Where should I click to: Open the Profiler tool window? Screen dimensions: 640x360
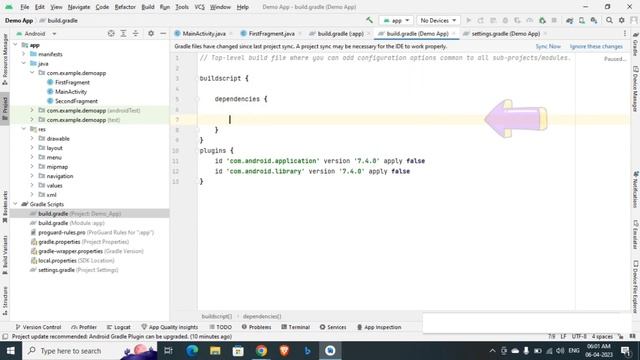84,327
